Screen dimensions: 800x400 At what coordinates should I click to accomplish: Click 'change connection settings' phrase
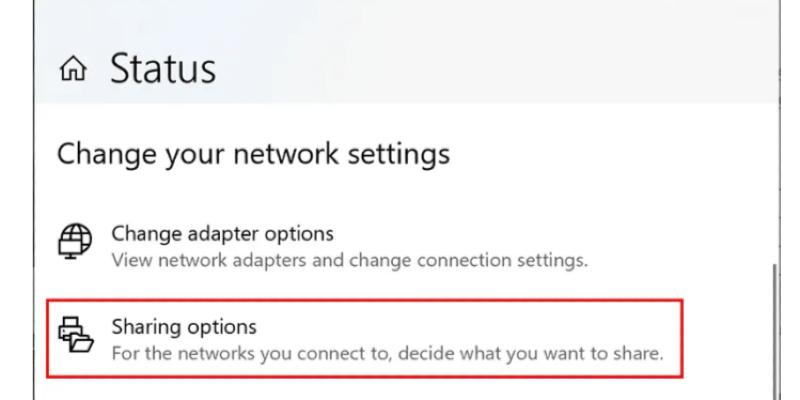(491, 262)
